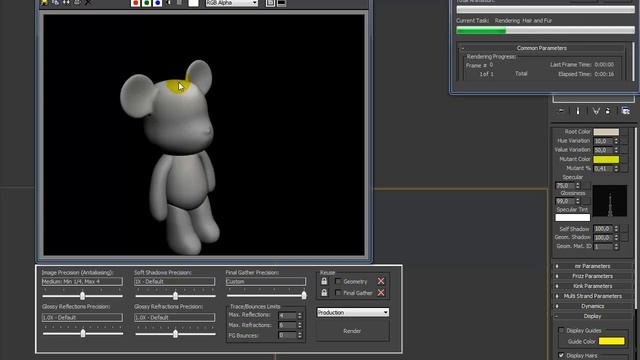Toggle the monochrome icon in render window

[x=179, y=3]
